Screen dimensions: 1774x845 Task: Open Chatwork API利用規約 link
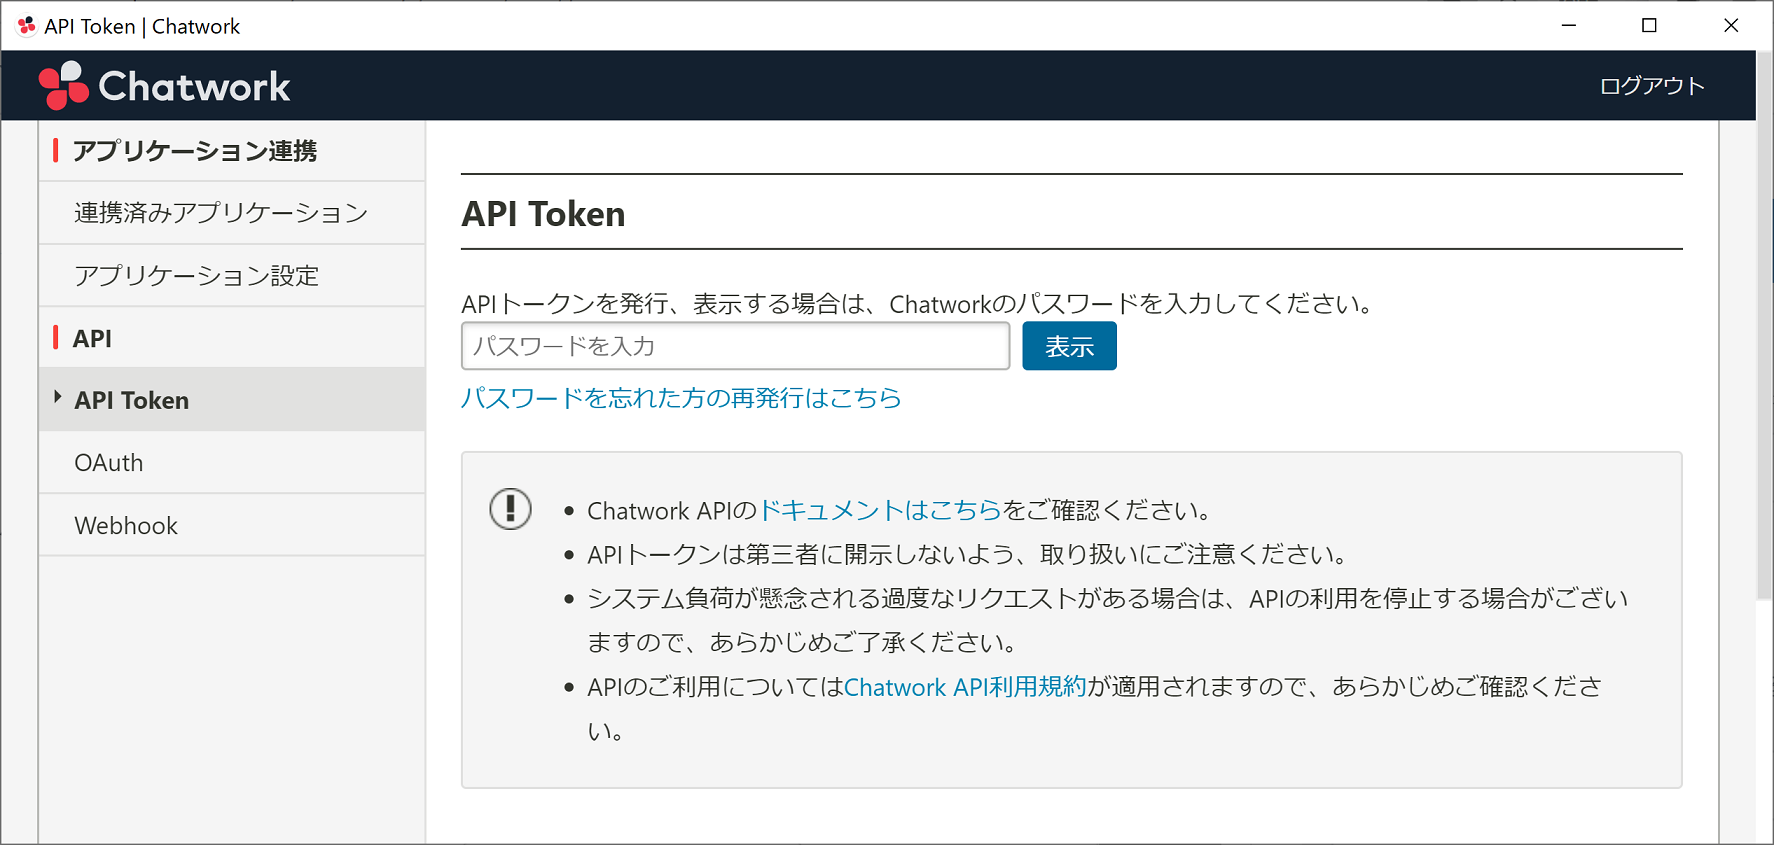click(965, 687)
